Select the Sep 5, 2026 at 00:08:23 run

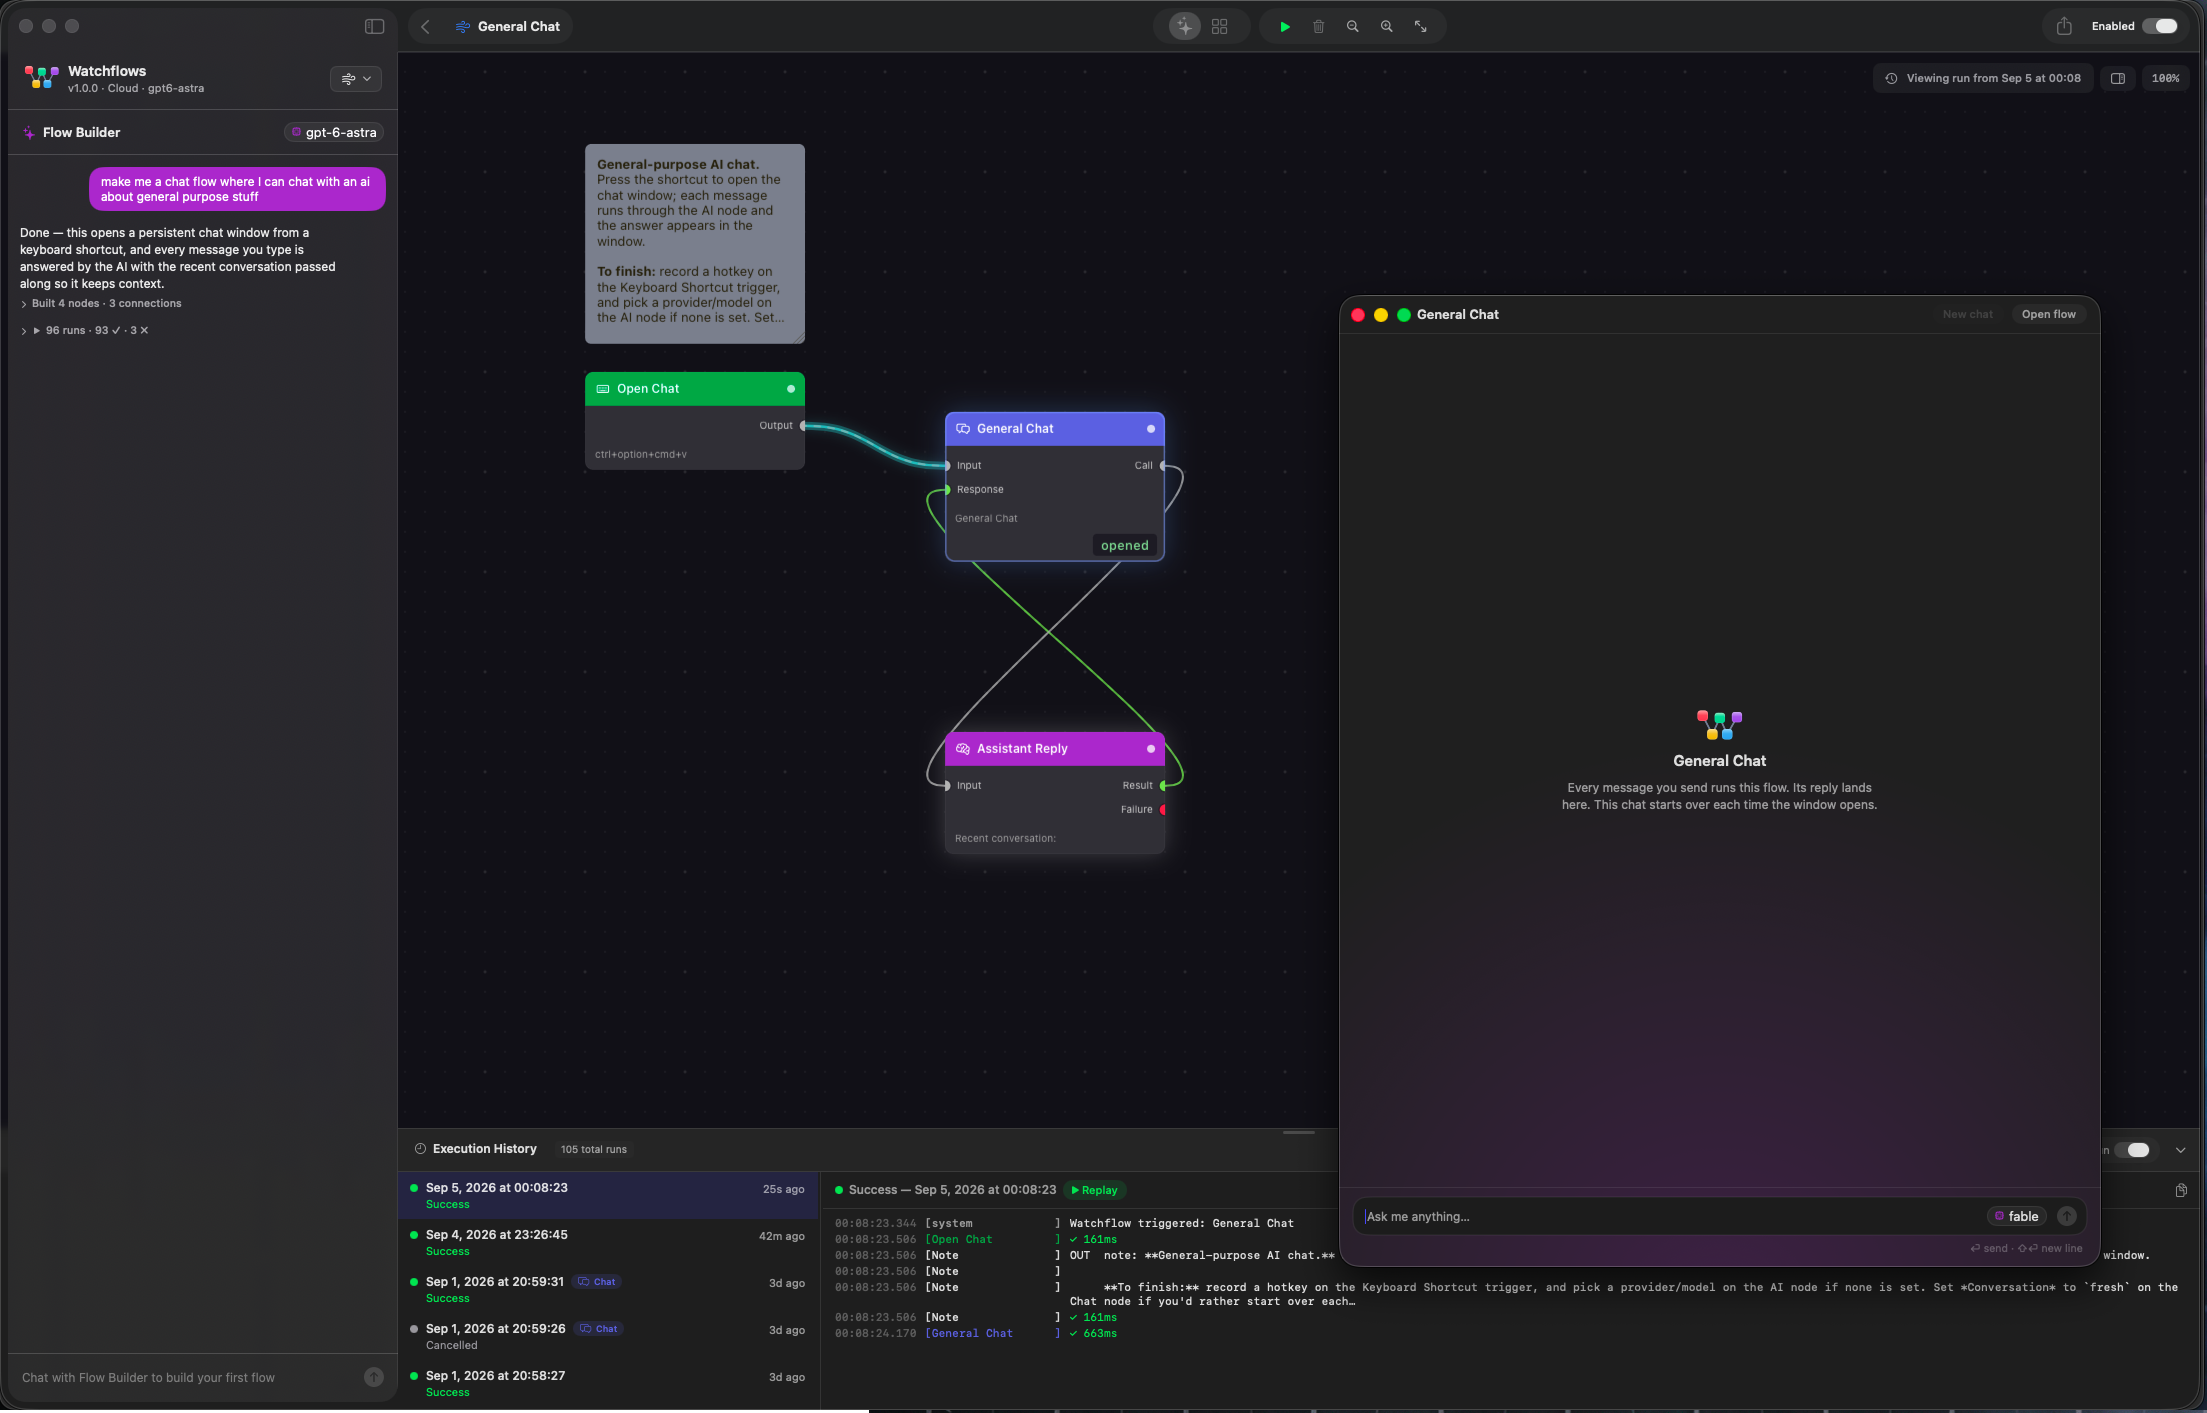click(x=609, y=1195)
